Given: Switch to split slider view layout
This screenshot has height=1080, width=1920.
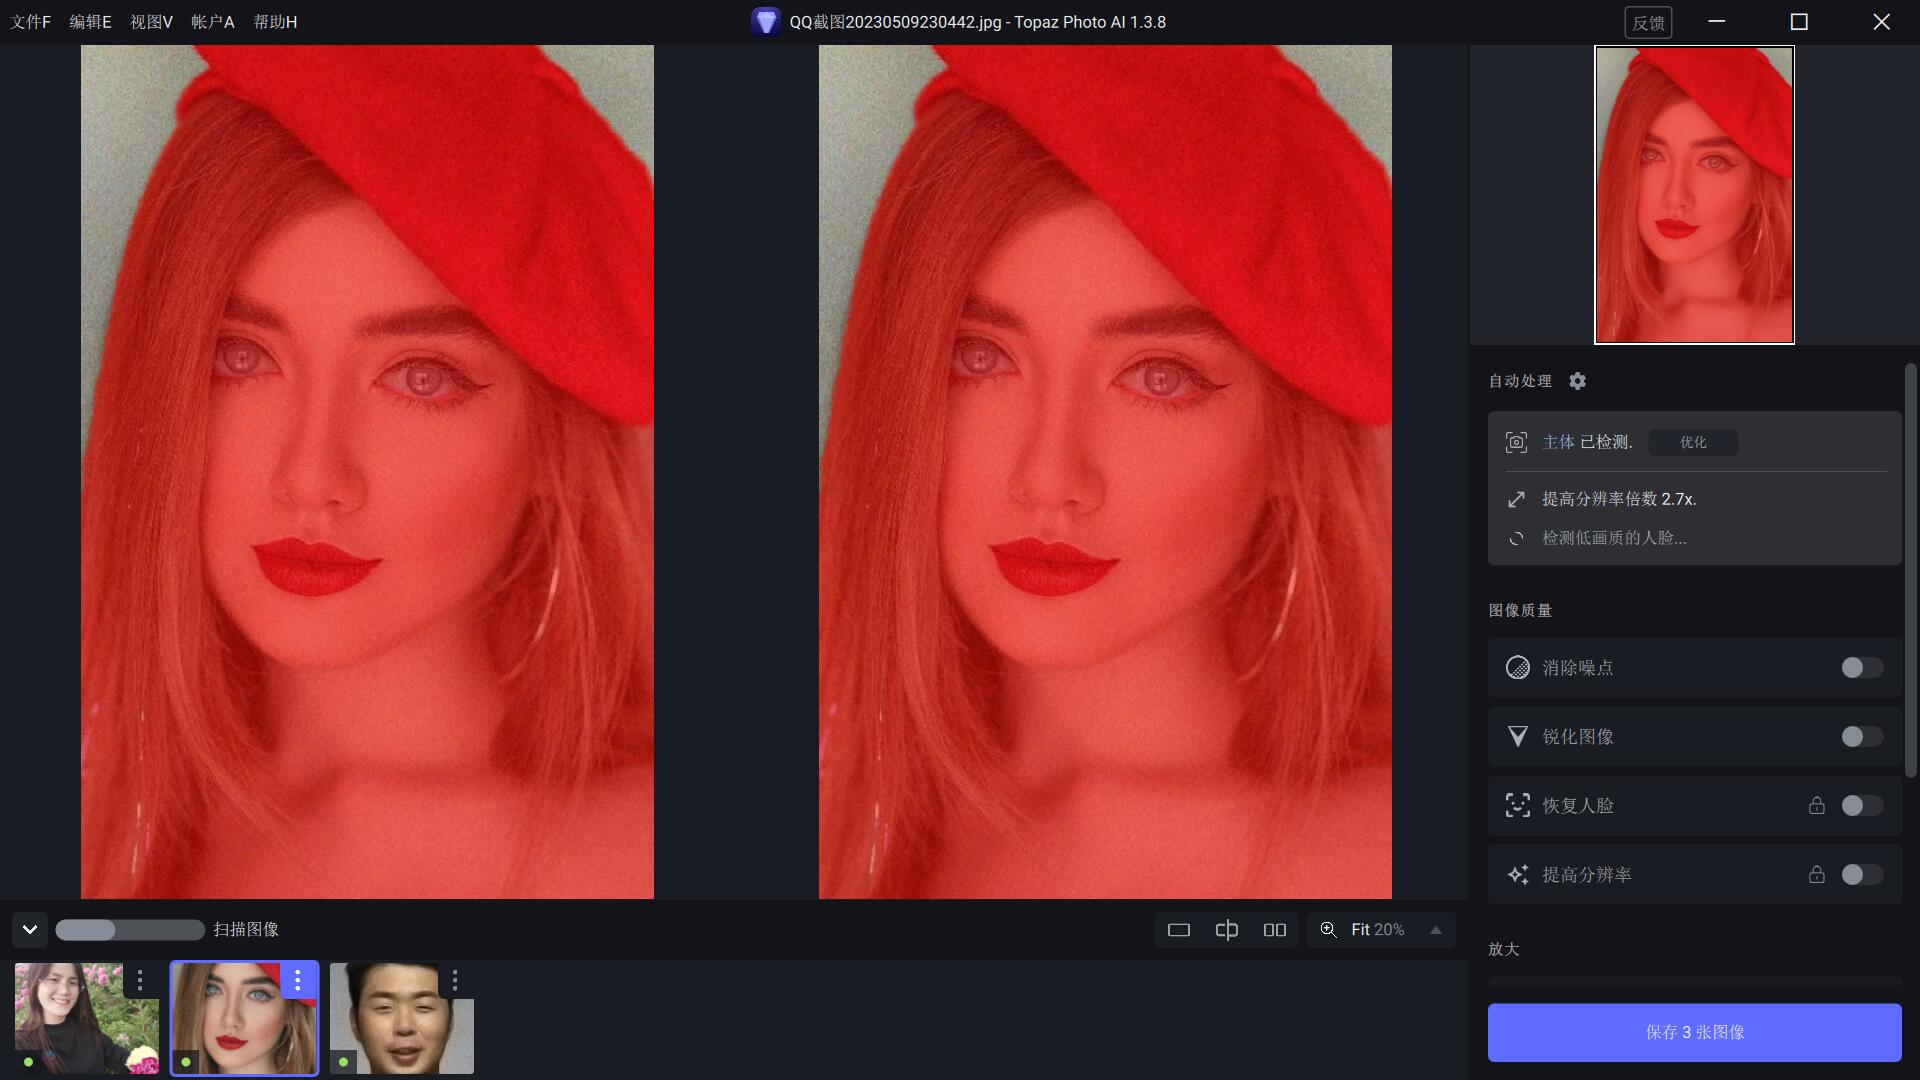Looking at the screenshot, I should coord(1227,930).
